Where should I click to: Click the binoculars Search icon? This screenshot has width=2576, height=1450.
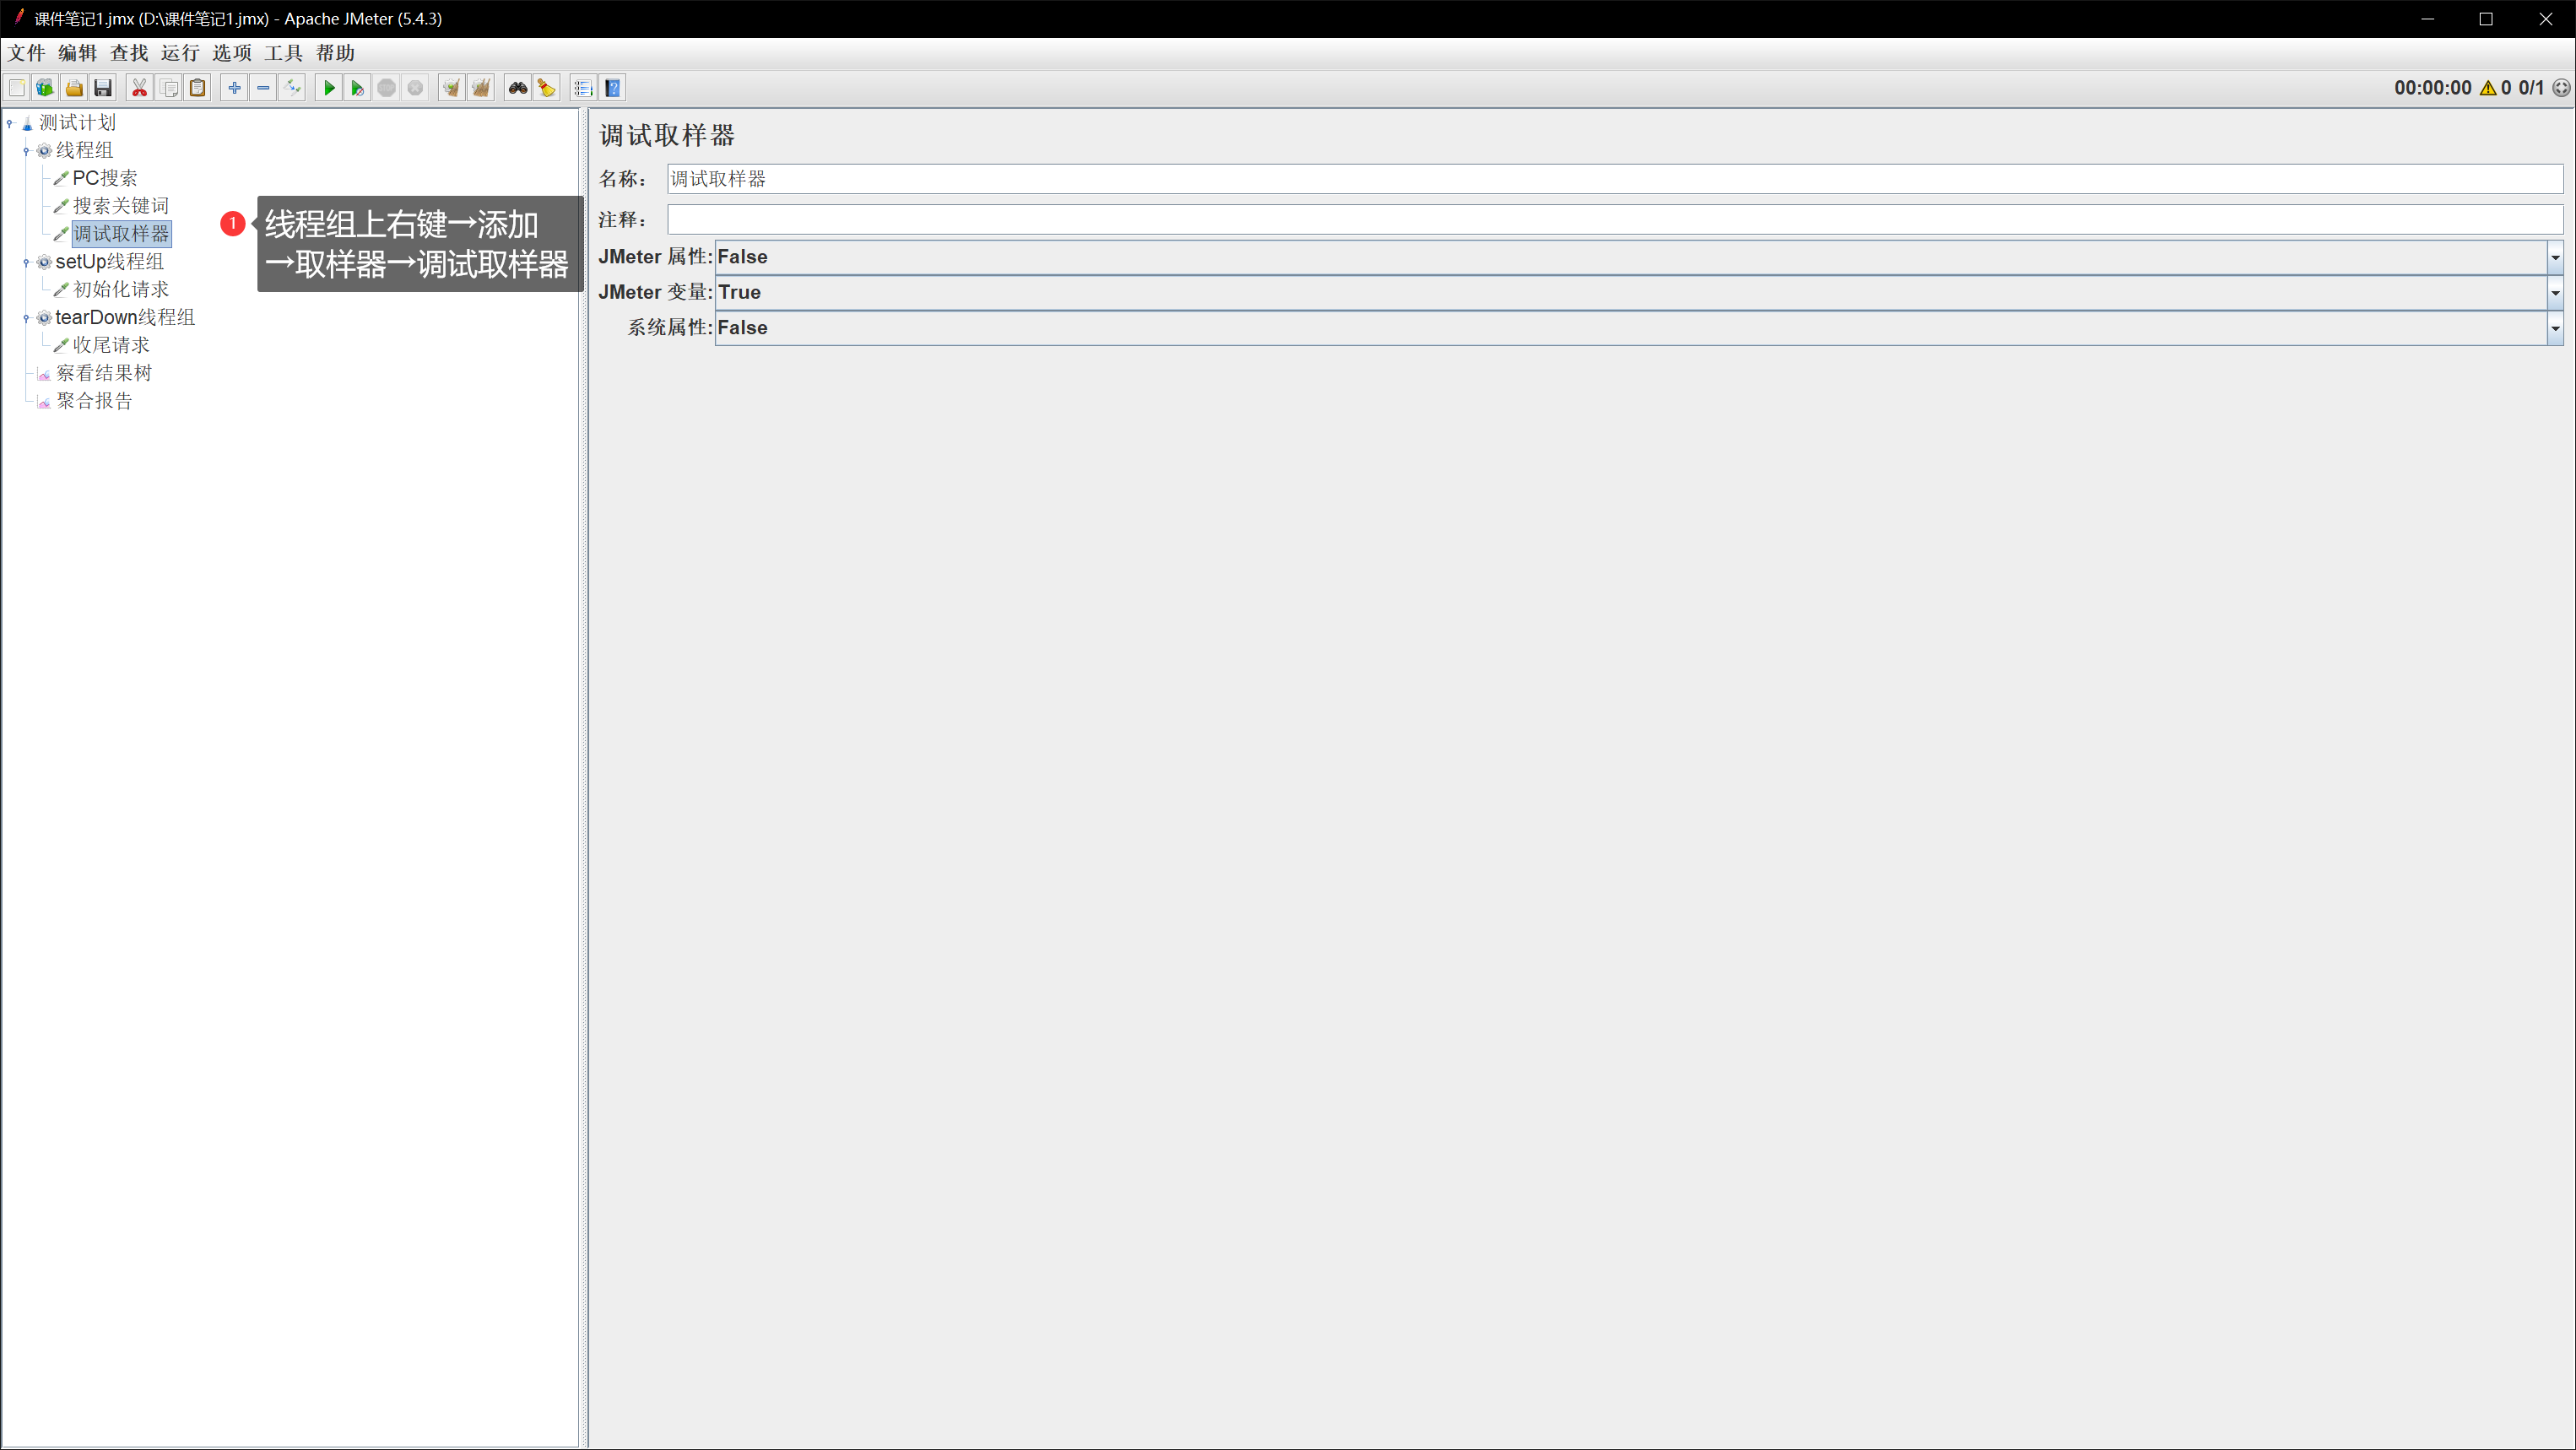(x=517, y=88)
